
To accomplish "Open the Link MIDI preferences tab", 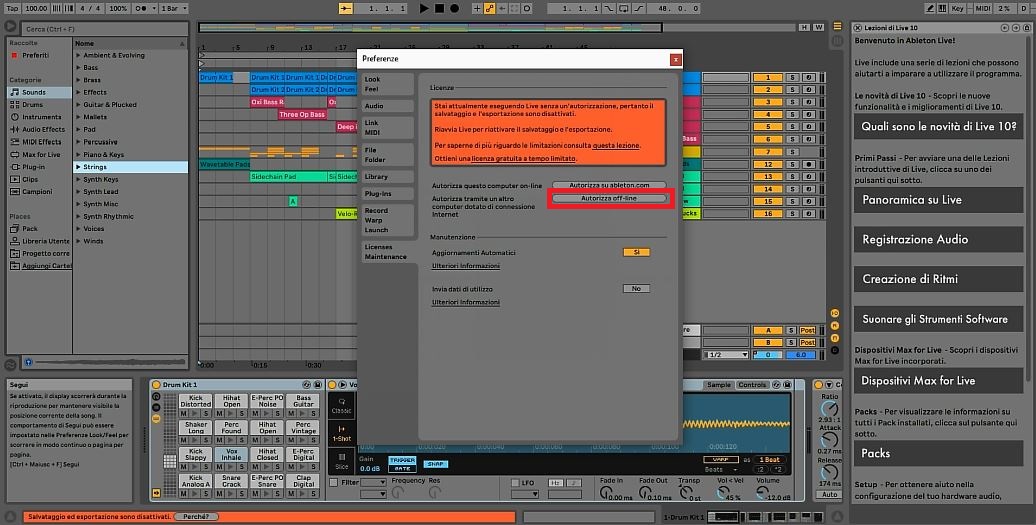I will pos(388,127).
